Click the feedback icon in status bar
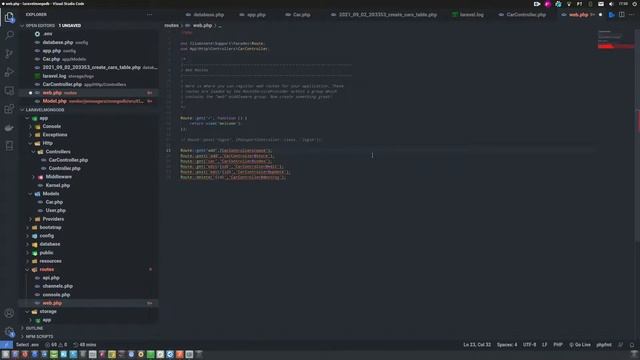640x360 pixels. 620,345
